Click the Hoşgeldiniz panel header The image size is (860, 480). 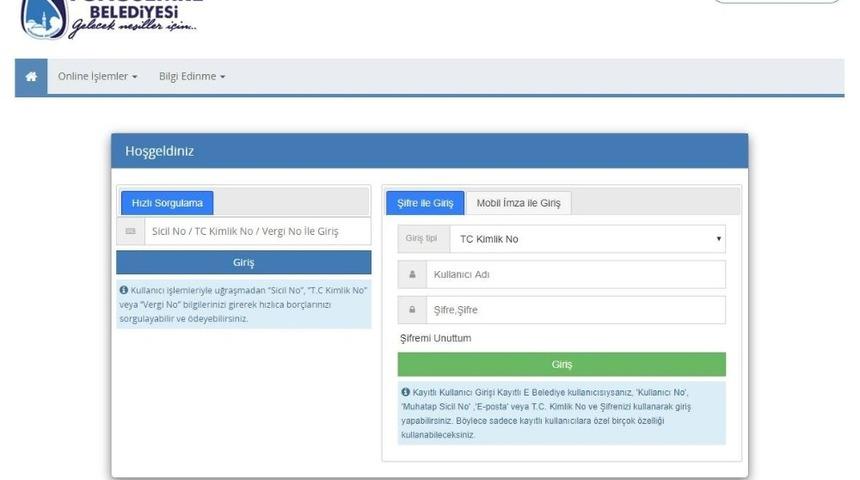tap(429, 151)
